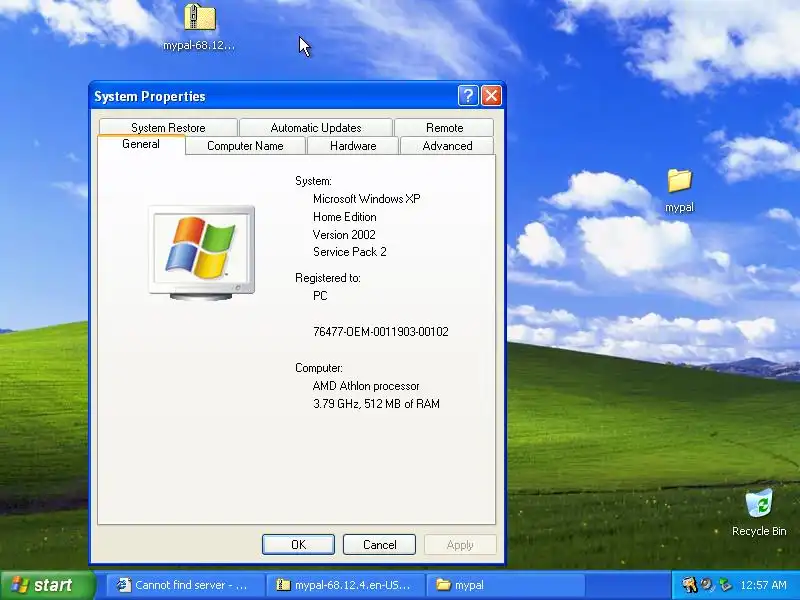Click the registered owner name 'PC'
Viewport: 800px width, 600px height.
(320, 296)
